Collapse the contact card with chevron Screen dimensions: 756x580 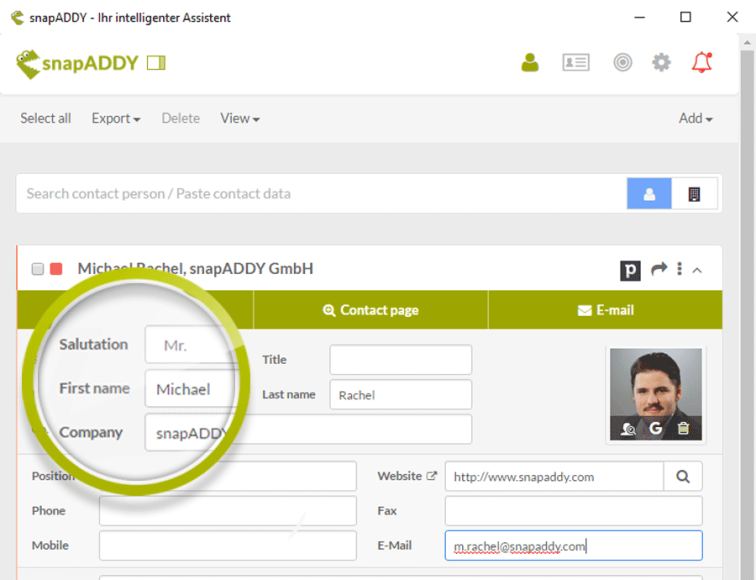tap(697, 269)
